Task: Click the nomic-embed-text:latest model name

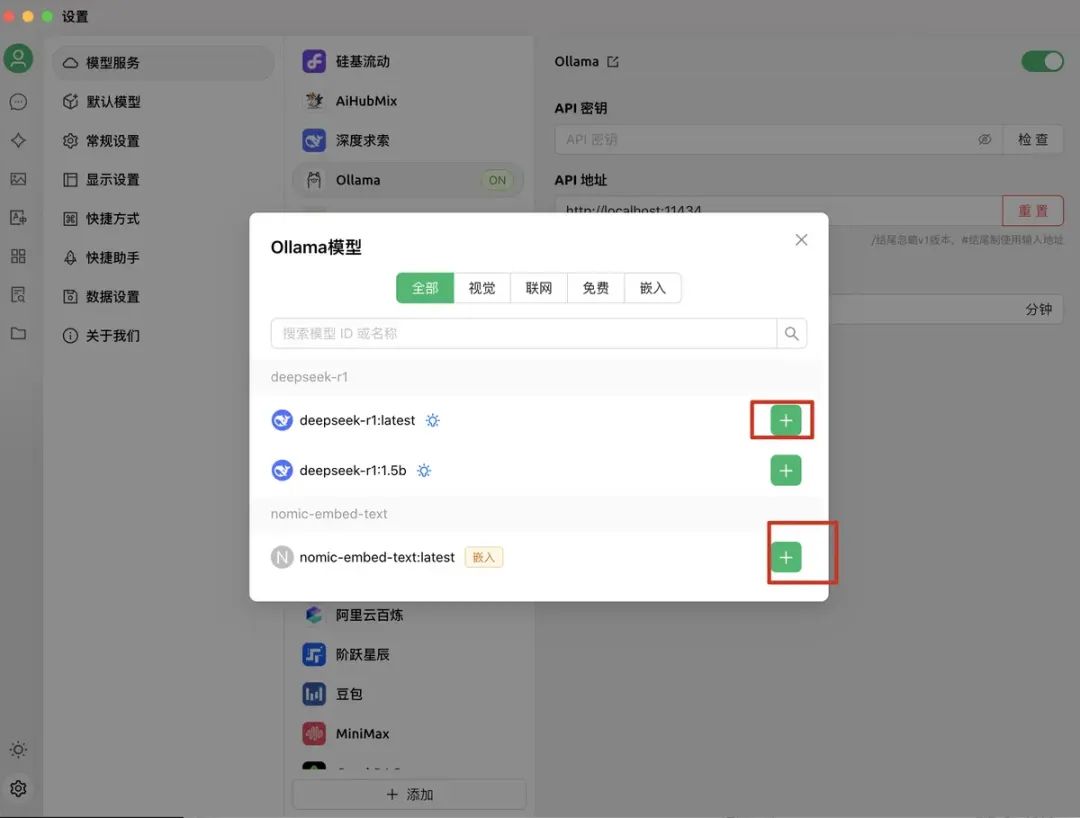Action: pyautogui.click(x=377, y=557)
